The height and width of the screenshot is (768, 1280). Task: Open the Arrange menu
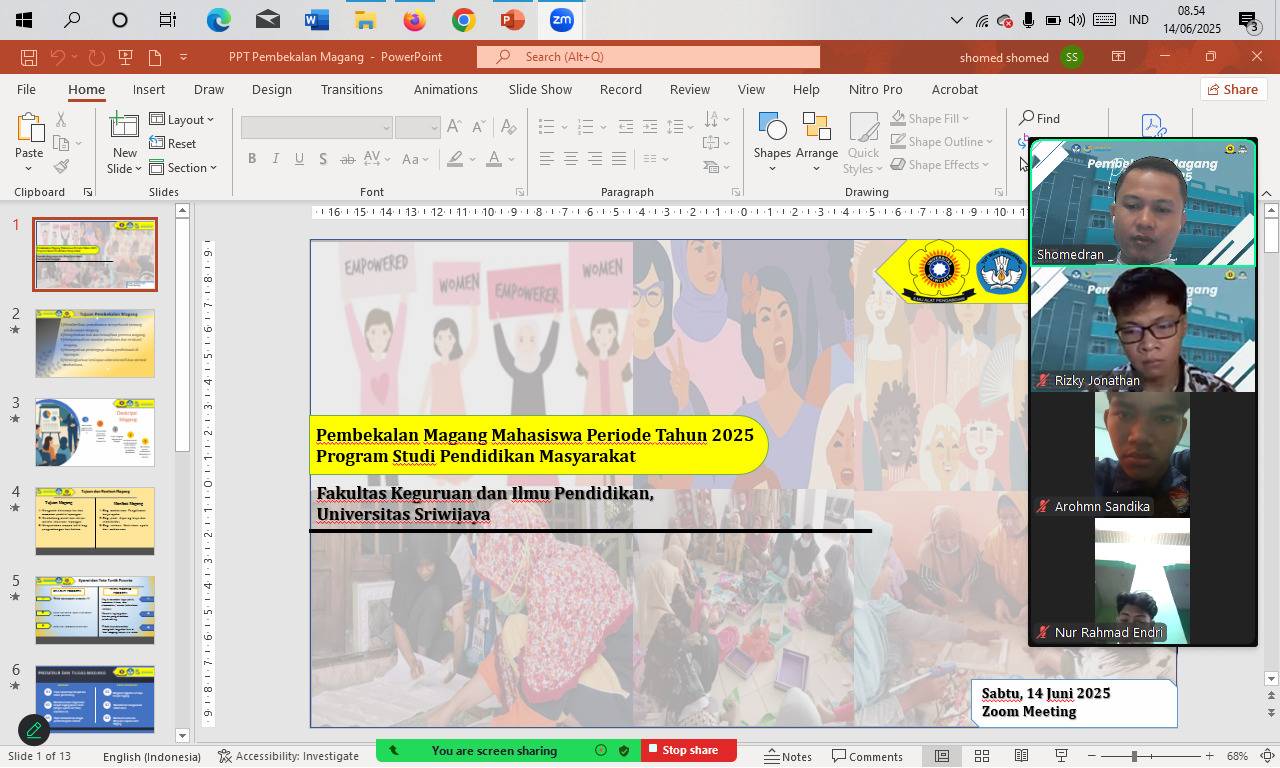pos(817,142)
